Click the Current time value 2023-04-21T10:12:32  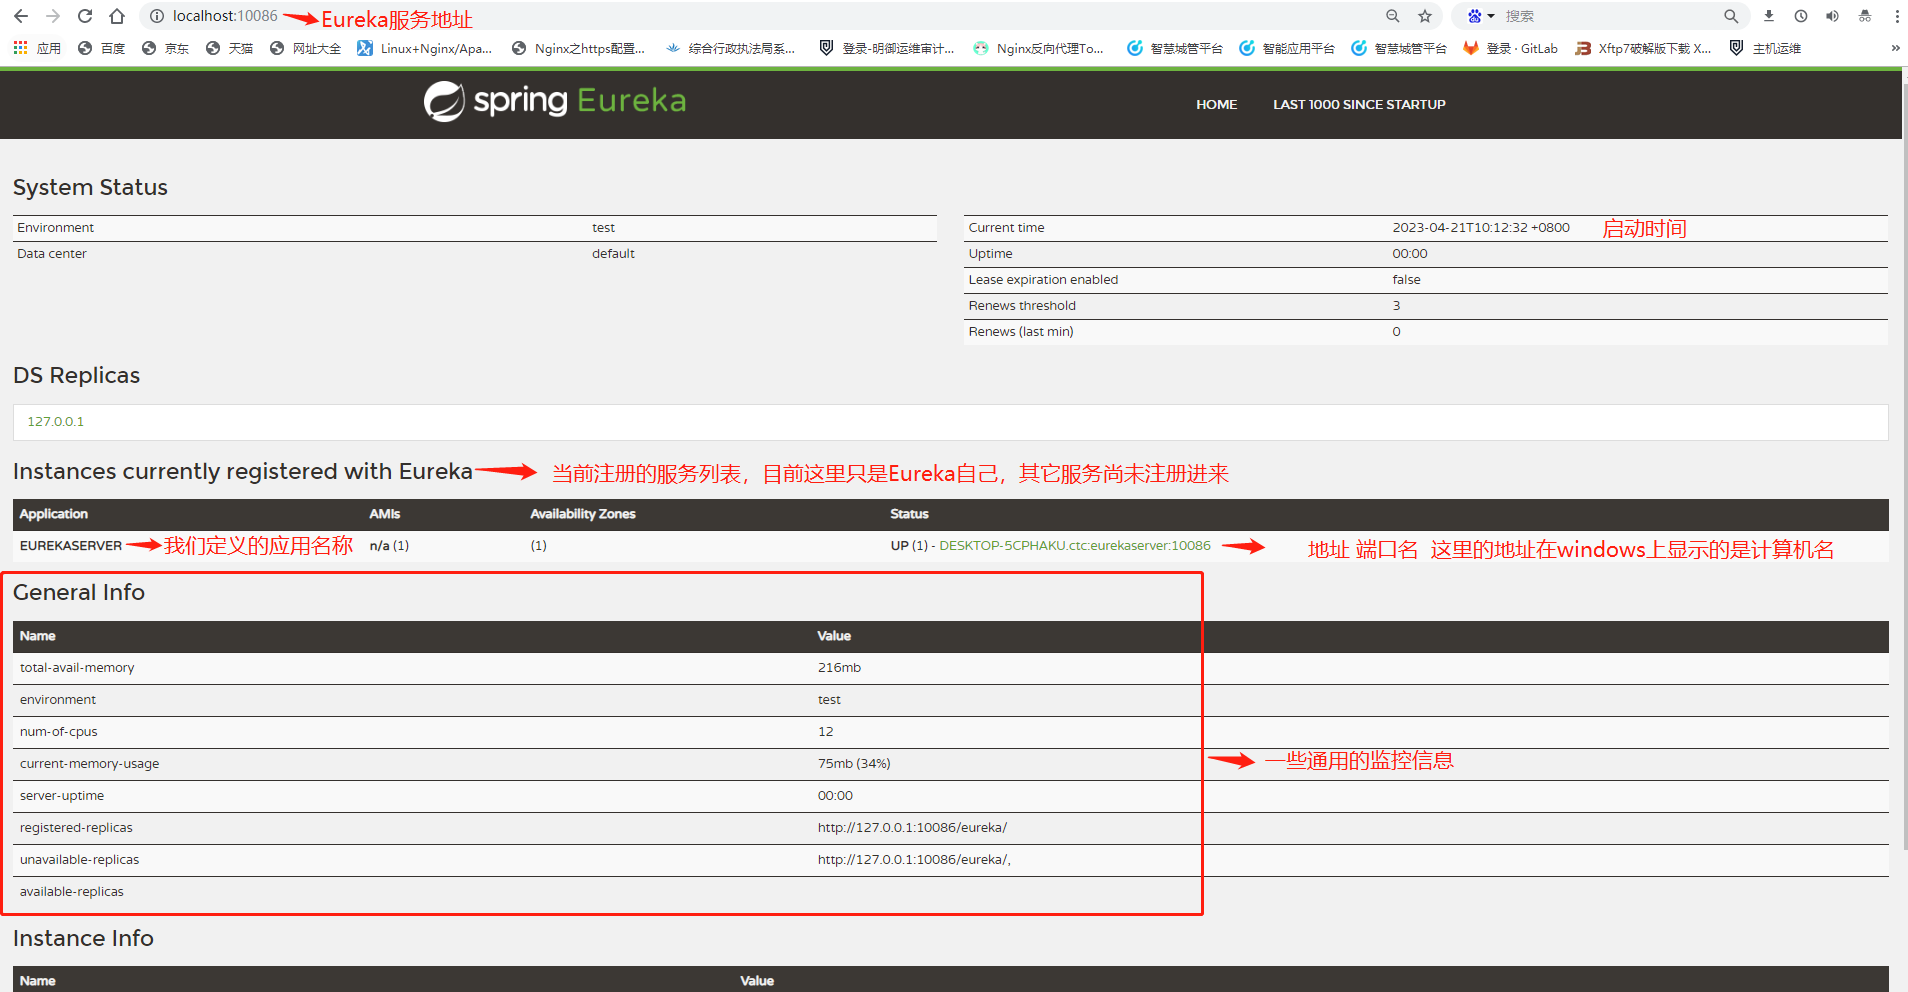click(x=1481, y=227)
